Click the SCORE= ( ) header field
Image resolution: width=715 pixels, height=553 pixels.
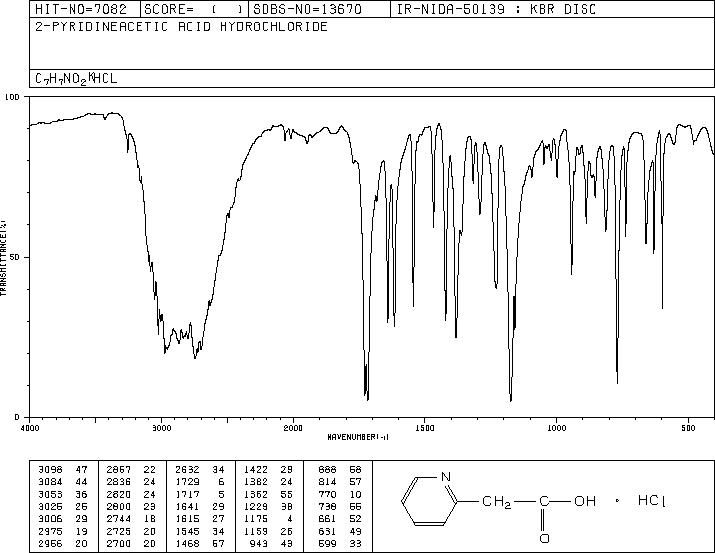coord(194,9)
